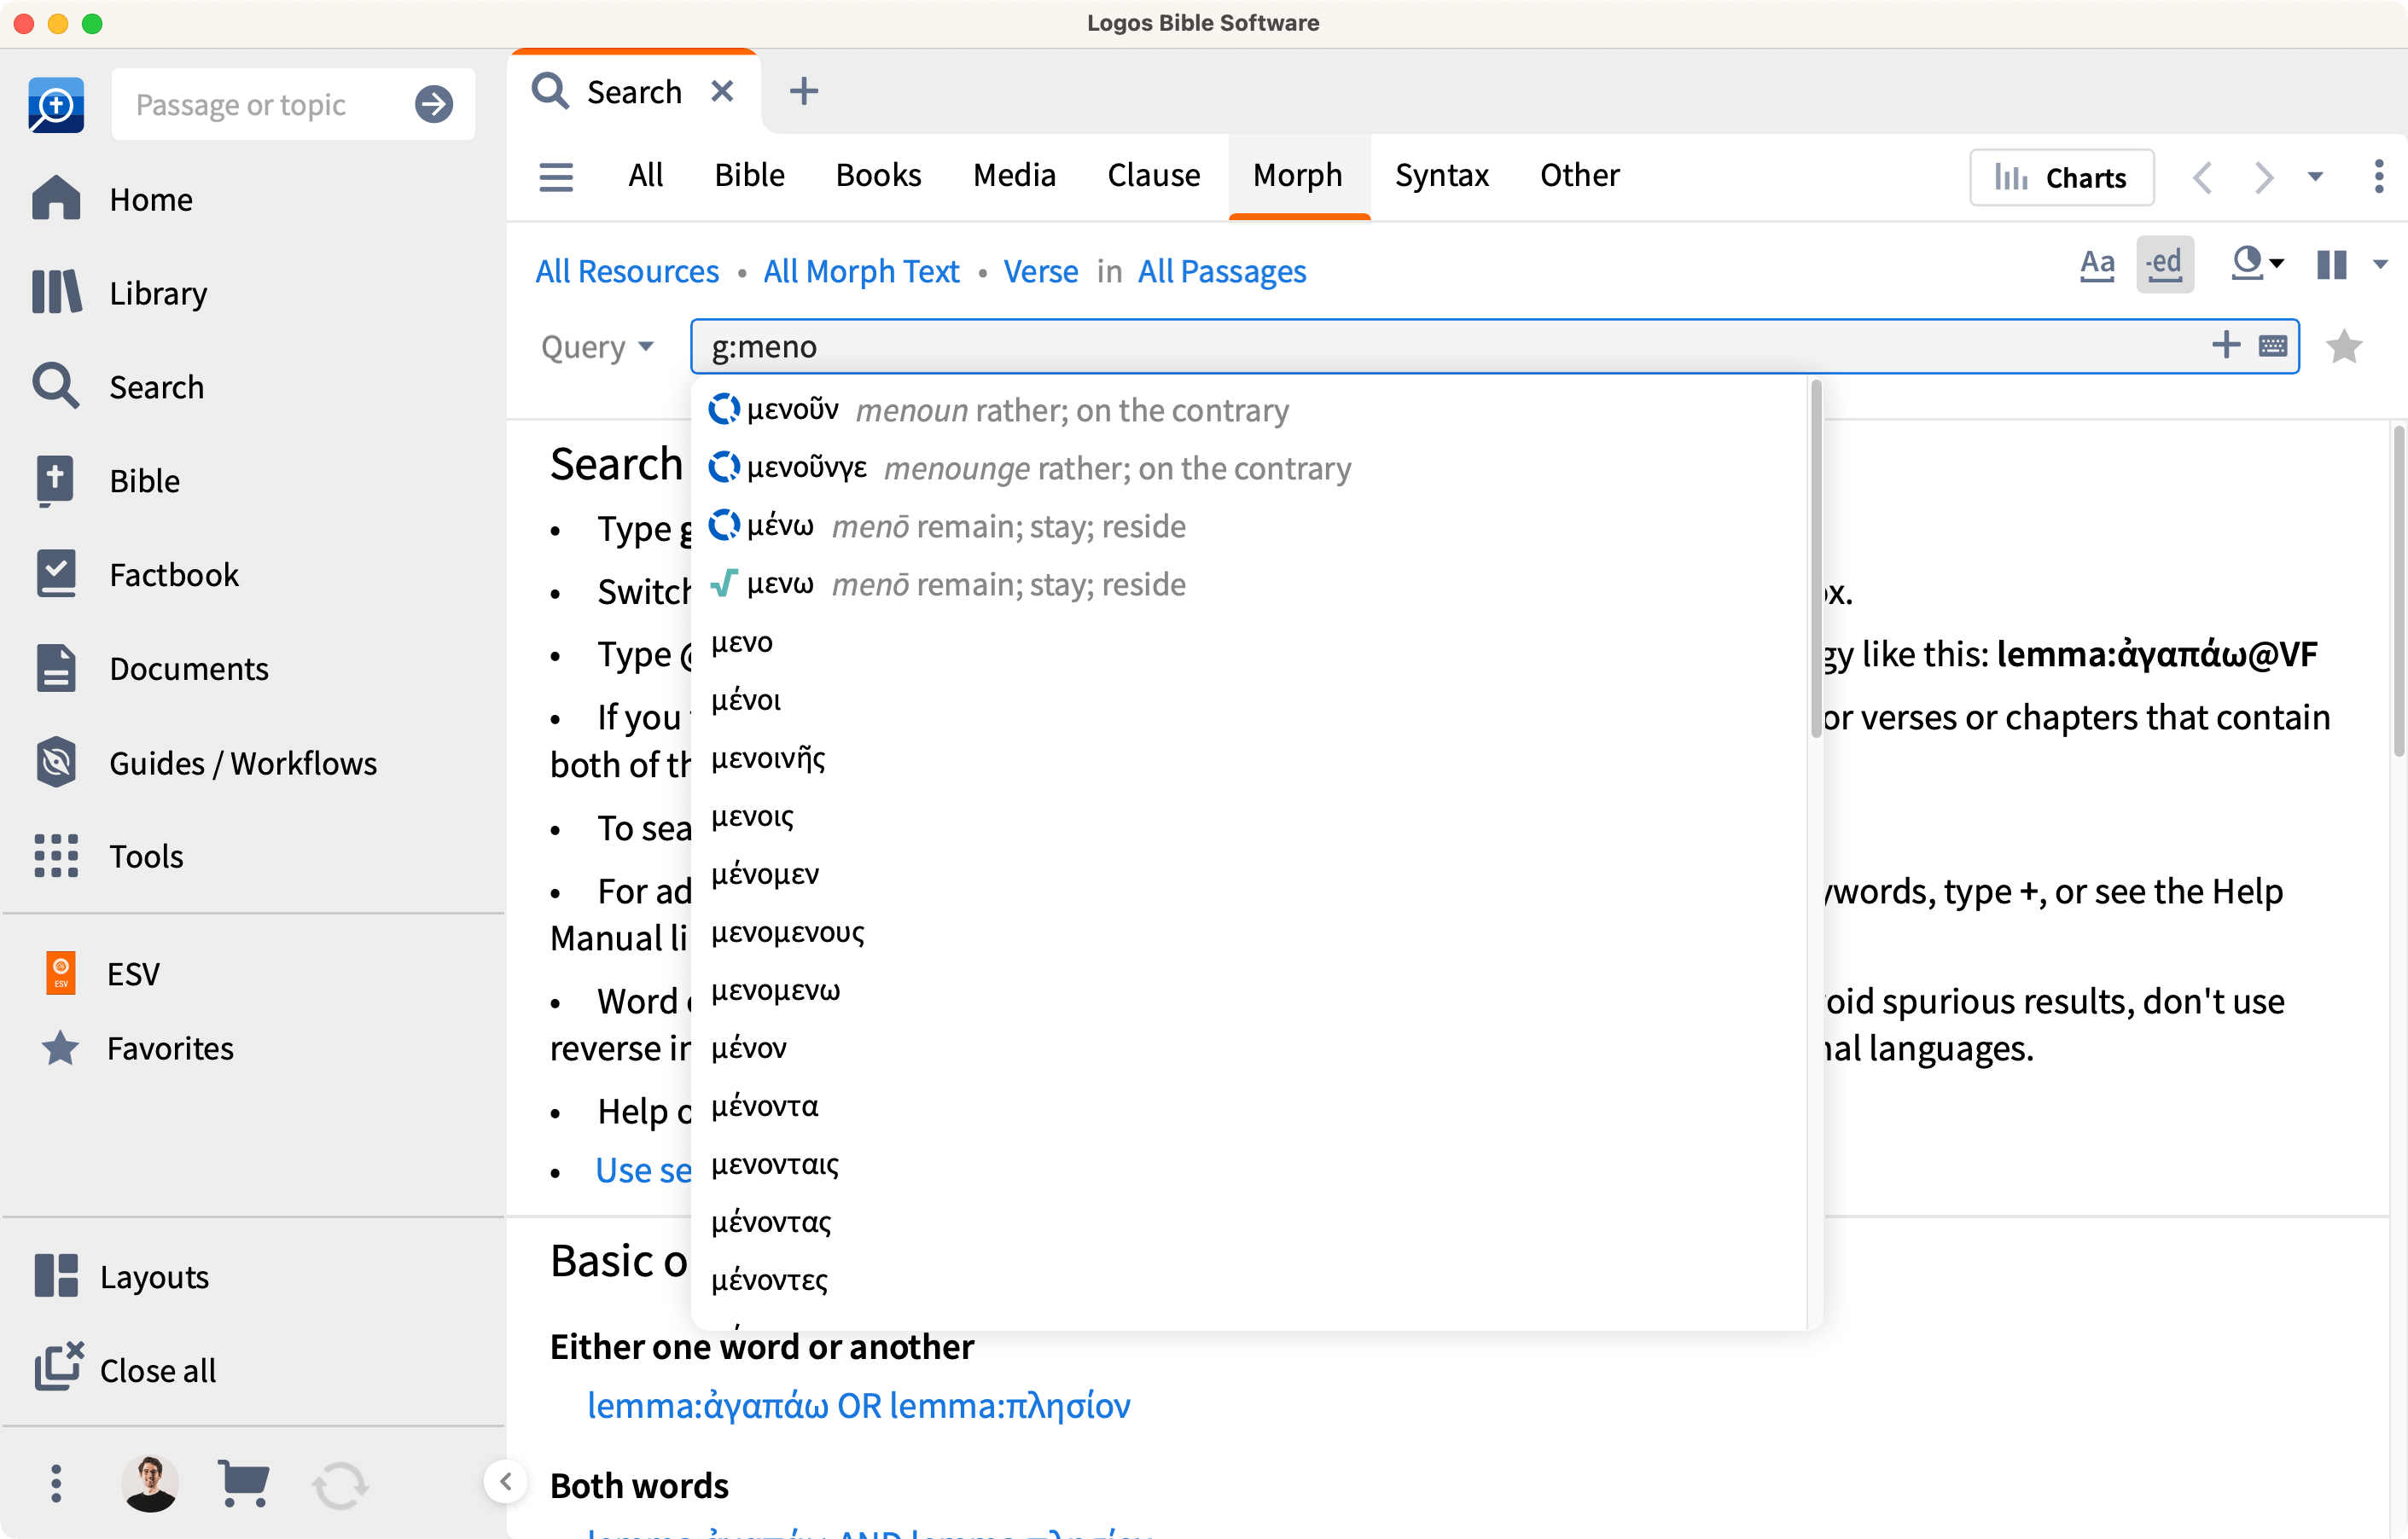The height and width of the screenshot is (1539, 2408).
Task: Open Search from the sidebar
Action: 117,387
